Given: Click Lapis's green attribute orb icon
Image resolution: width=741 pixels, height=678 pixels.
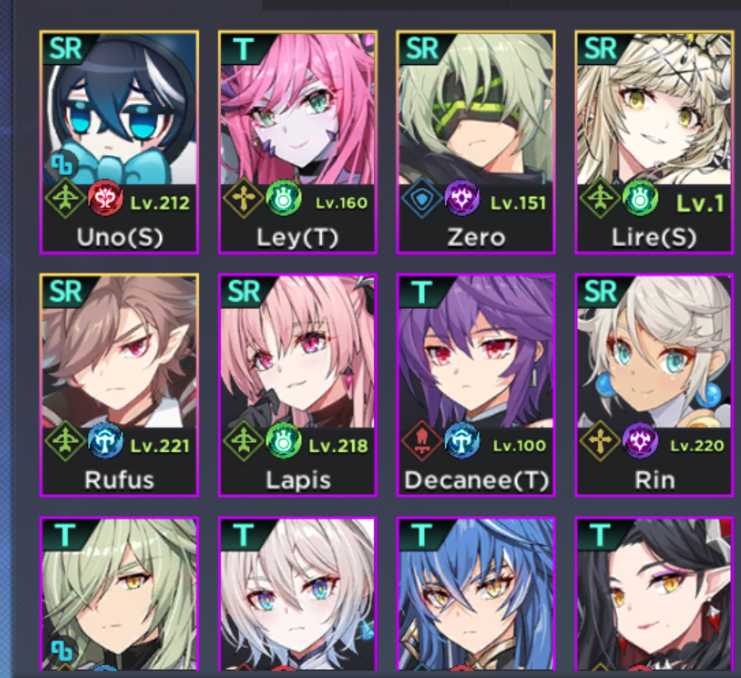Looking at the screenshot, I should point(284,441).
